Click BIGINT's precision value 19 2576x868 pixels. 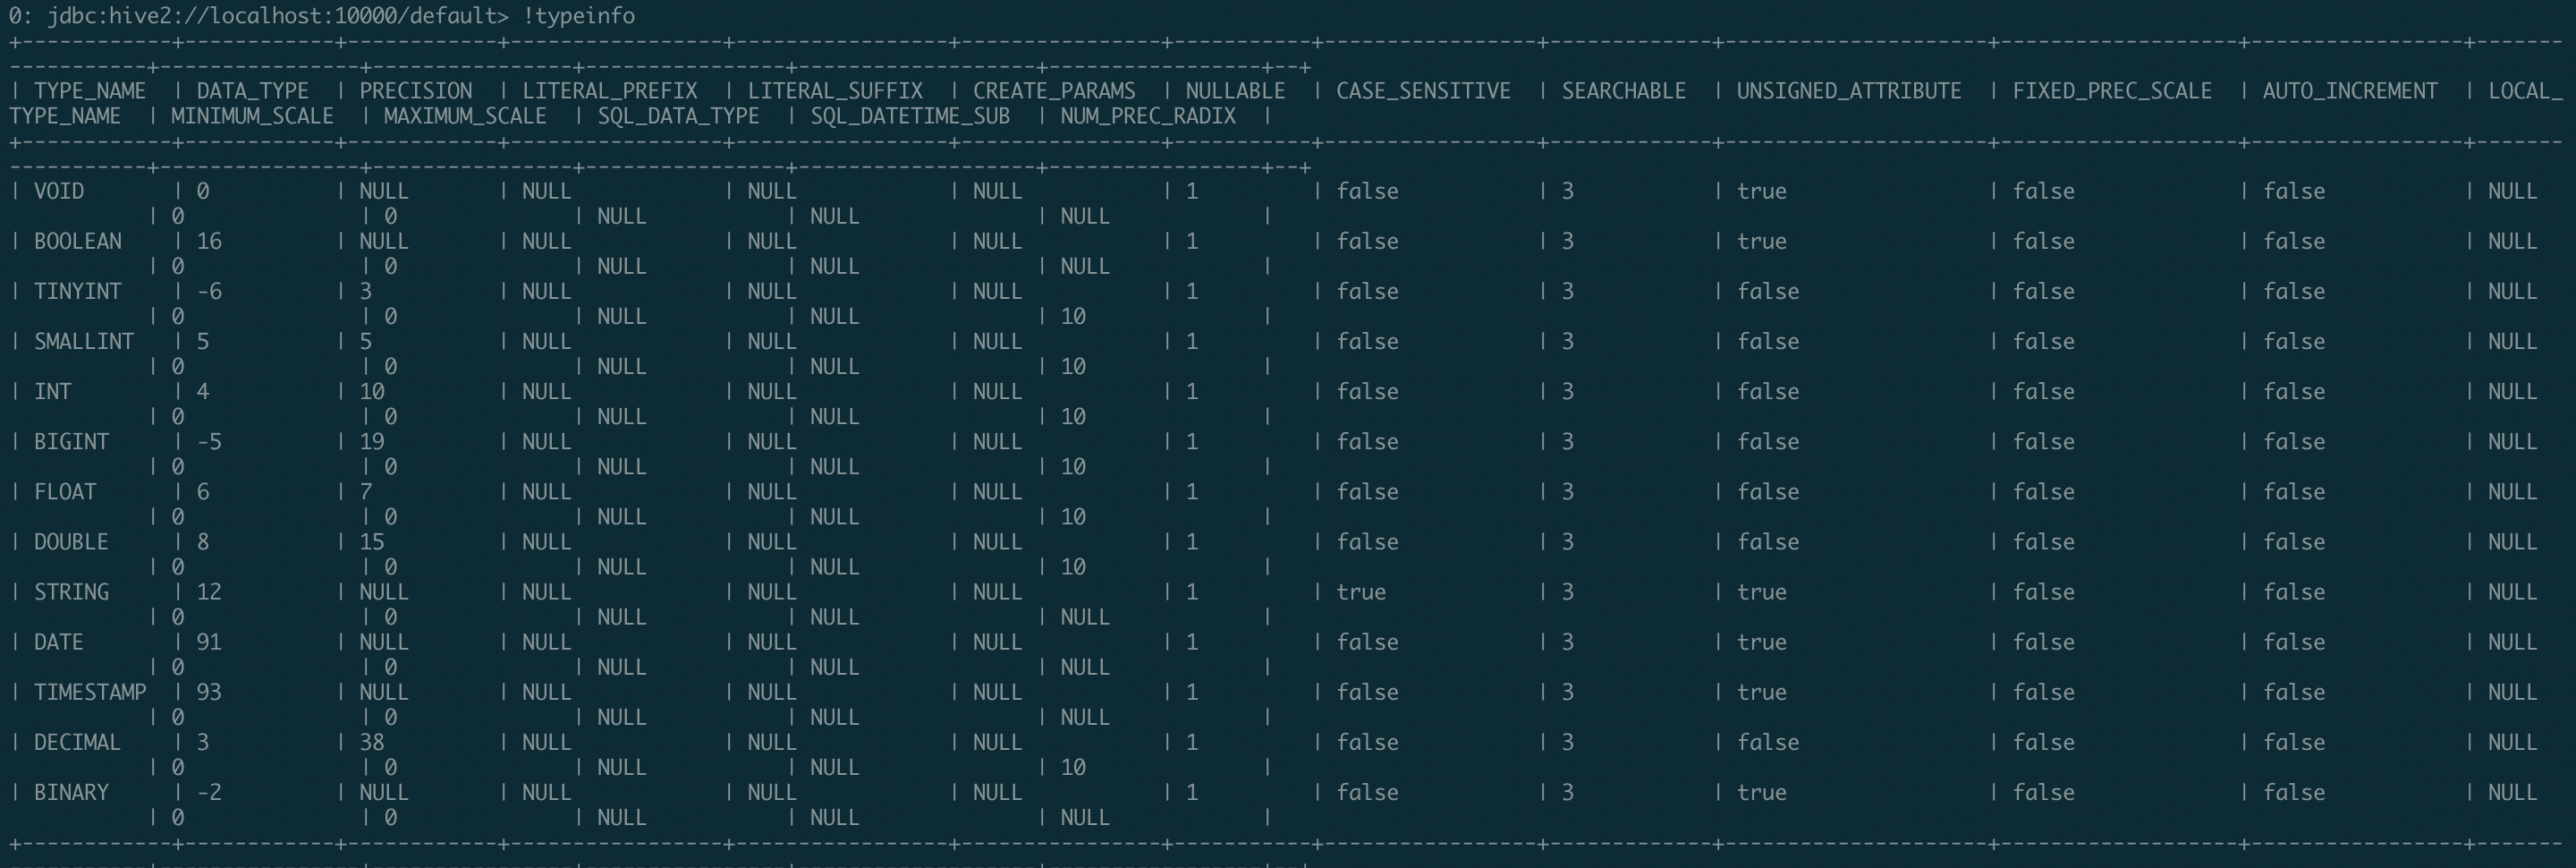372,441
